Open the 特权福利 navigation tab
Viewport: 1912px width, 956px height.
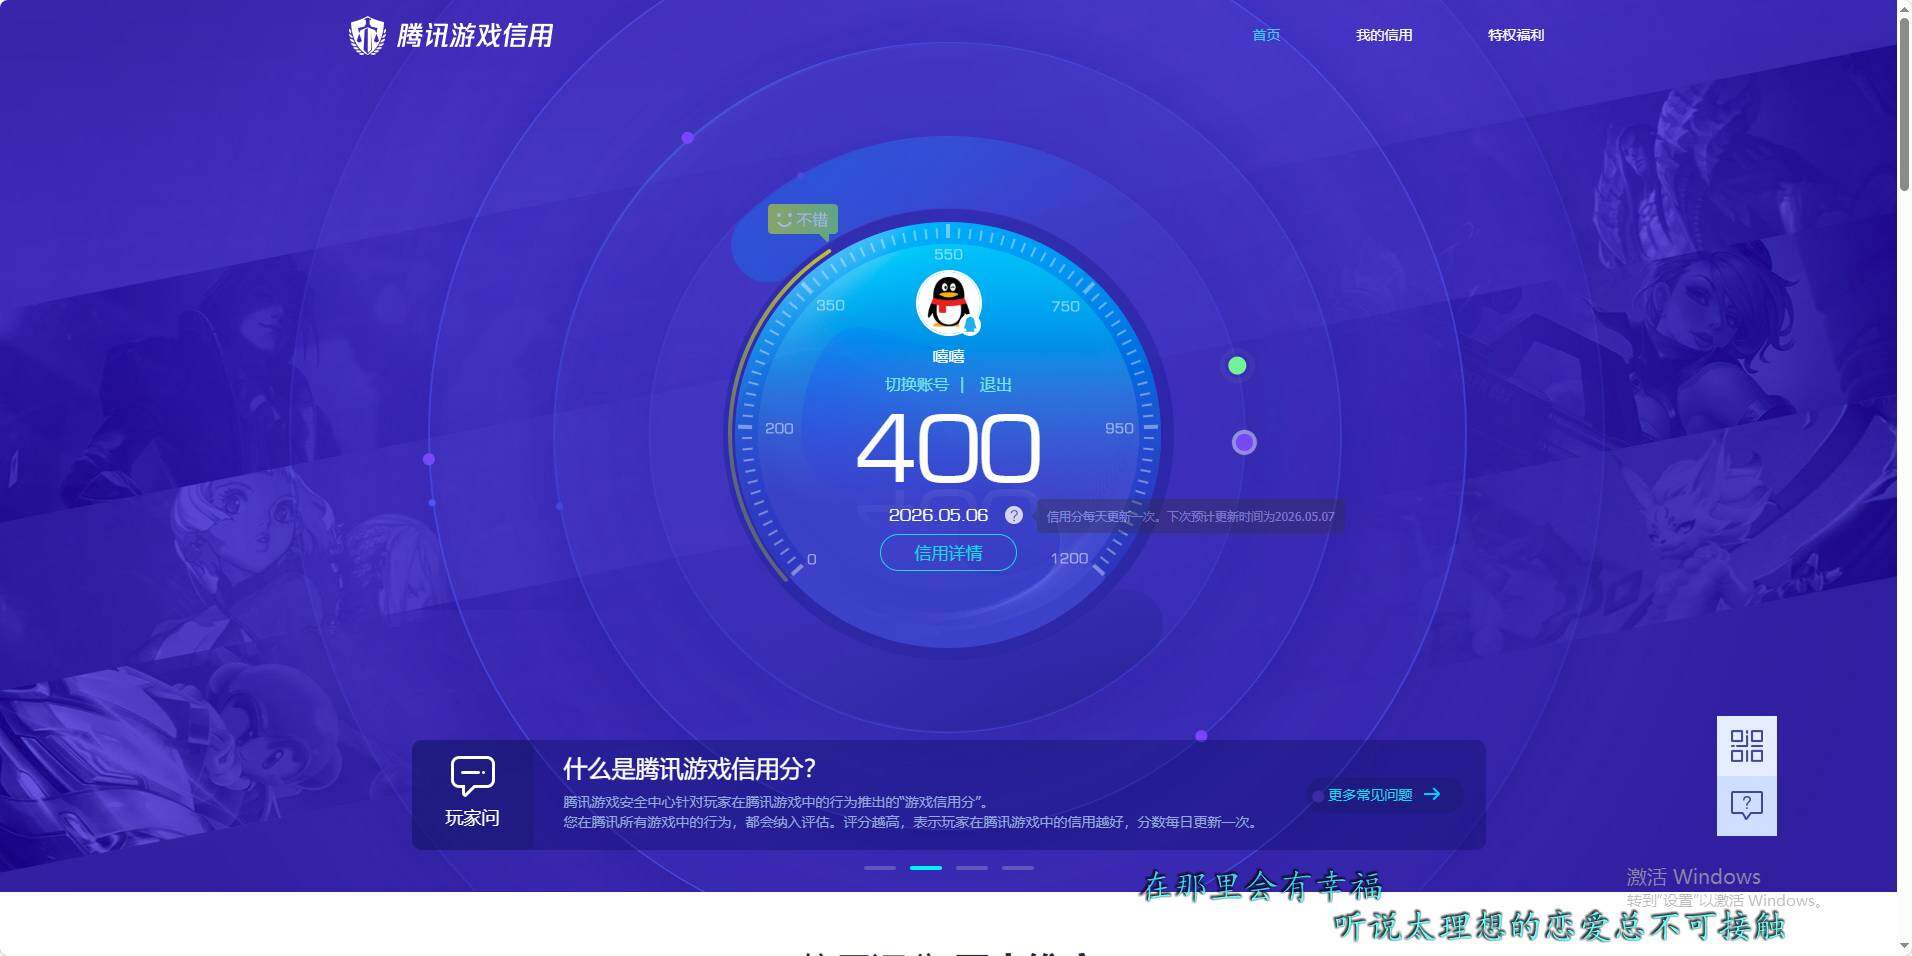pyautogui.click(x=1516, y=35)
